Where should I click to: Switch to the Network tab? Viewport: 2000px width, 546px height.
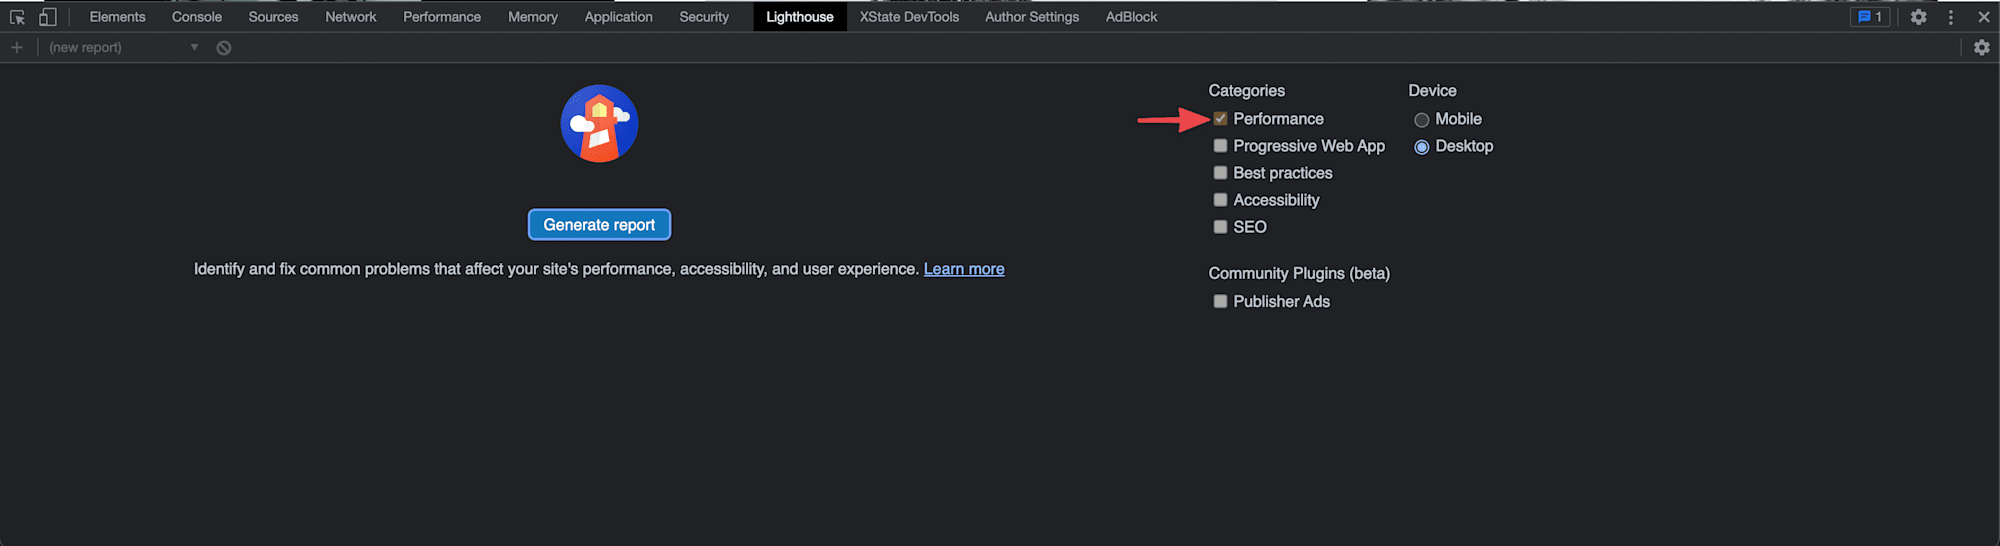pyautogui.click(x=351, y=17)
